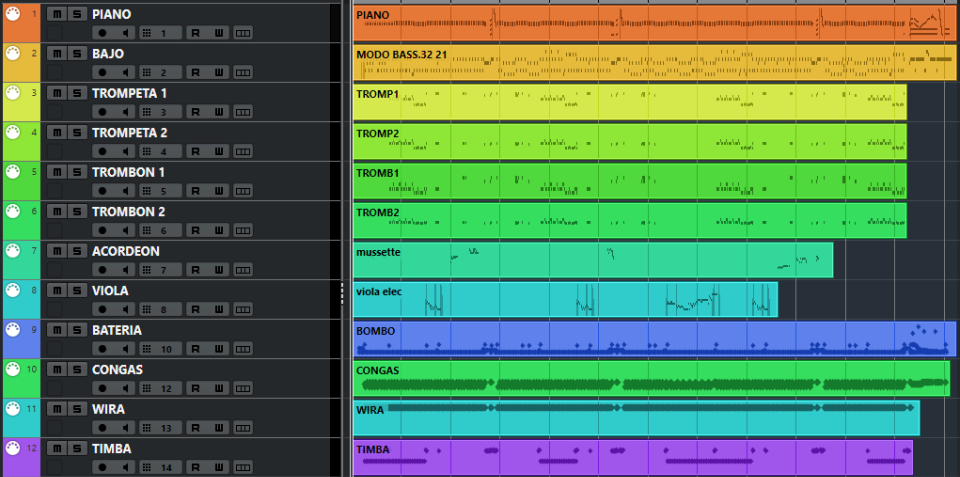
Task: Click record enable on TROMPETA 2 track
Action: [102, 151]
